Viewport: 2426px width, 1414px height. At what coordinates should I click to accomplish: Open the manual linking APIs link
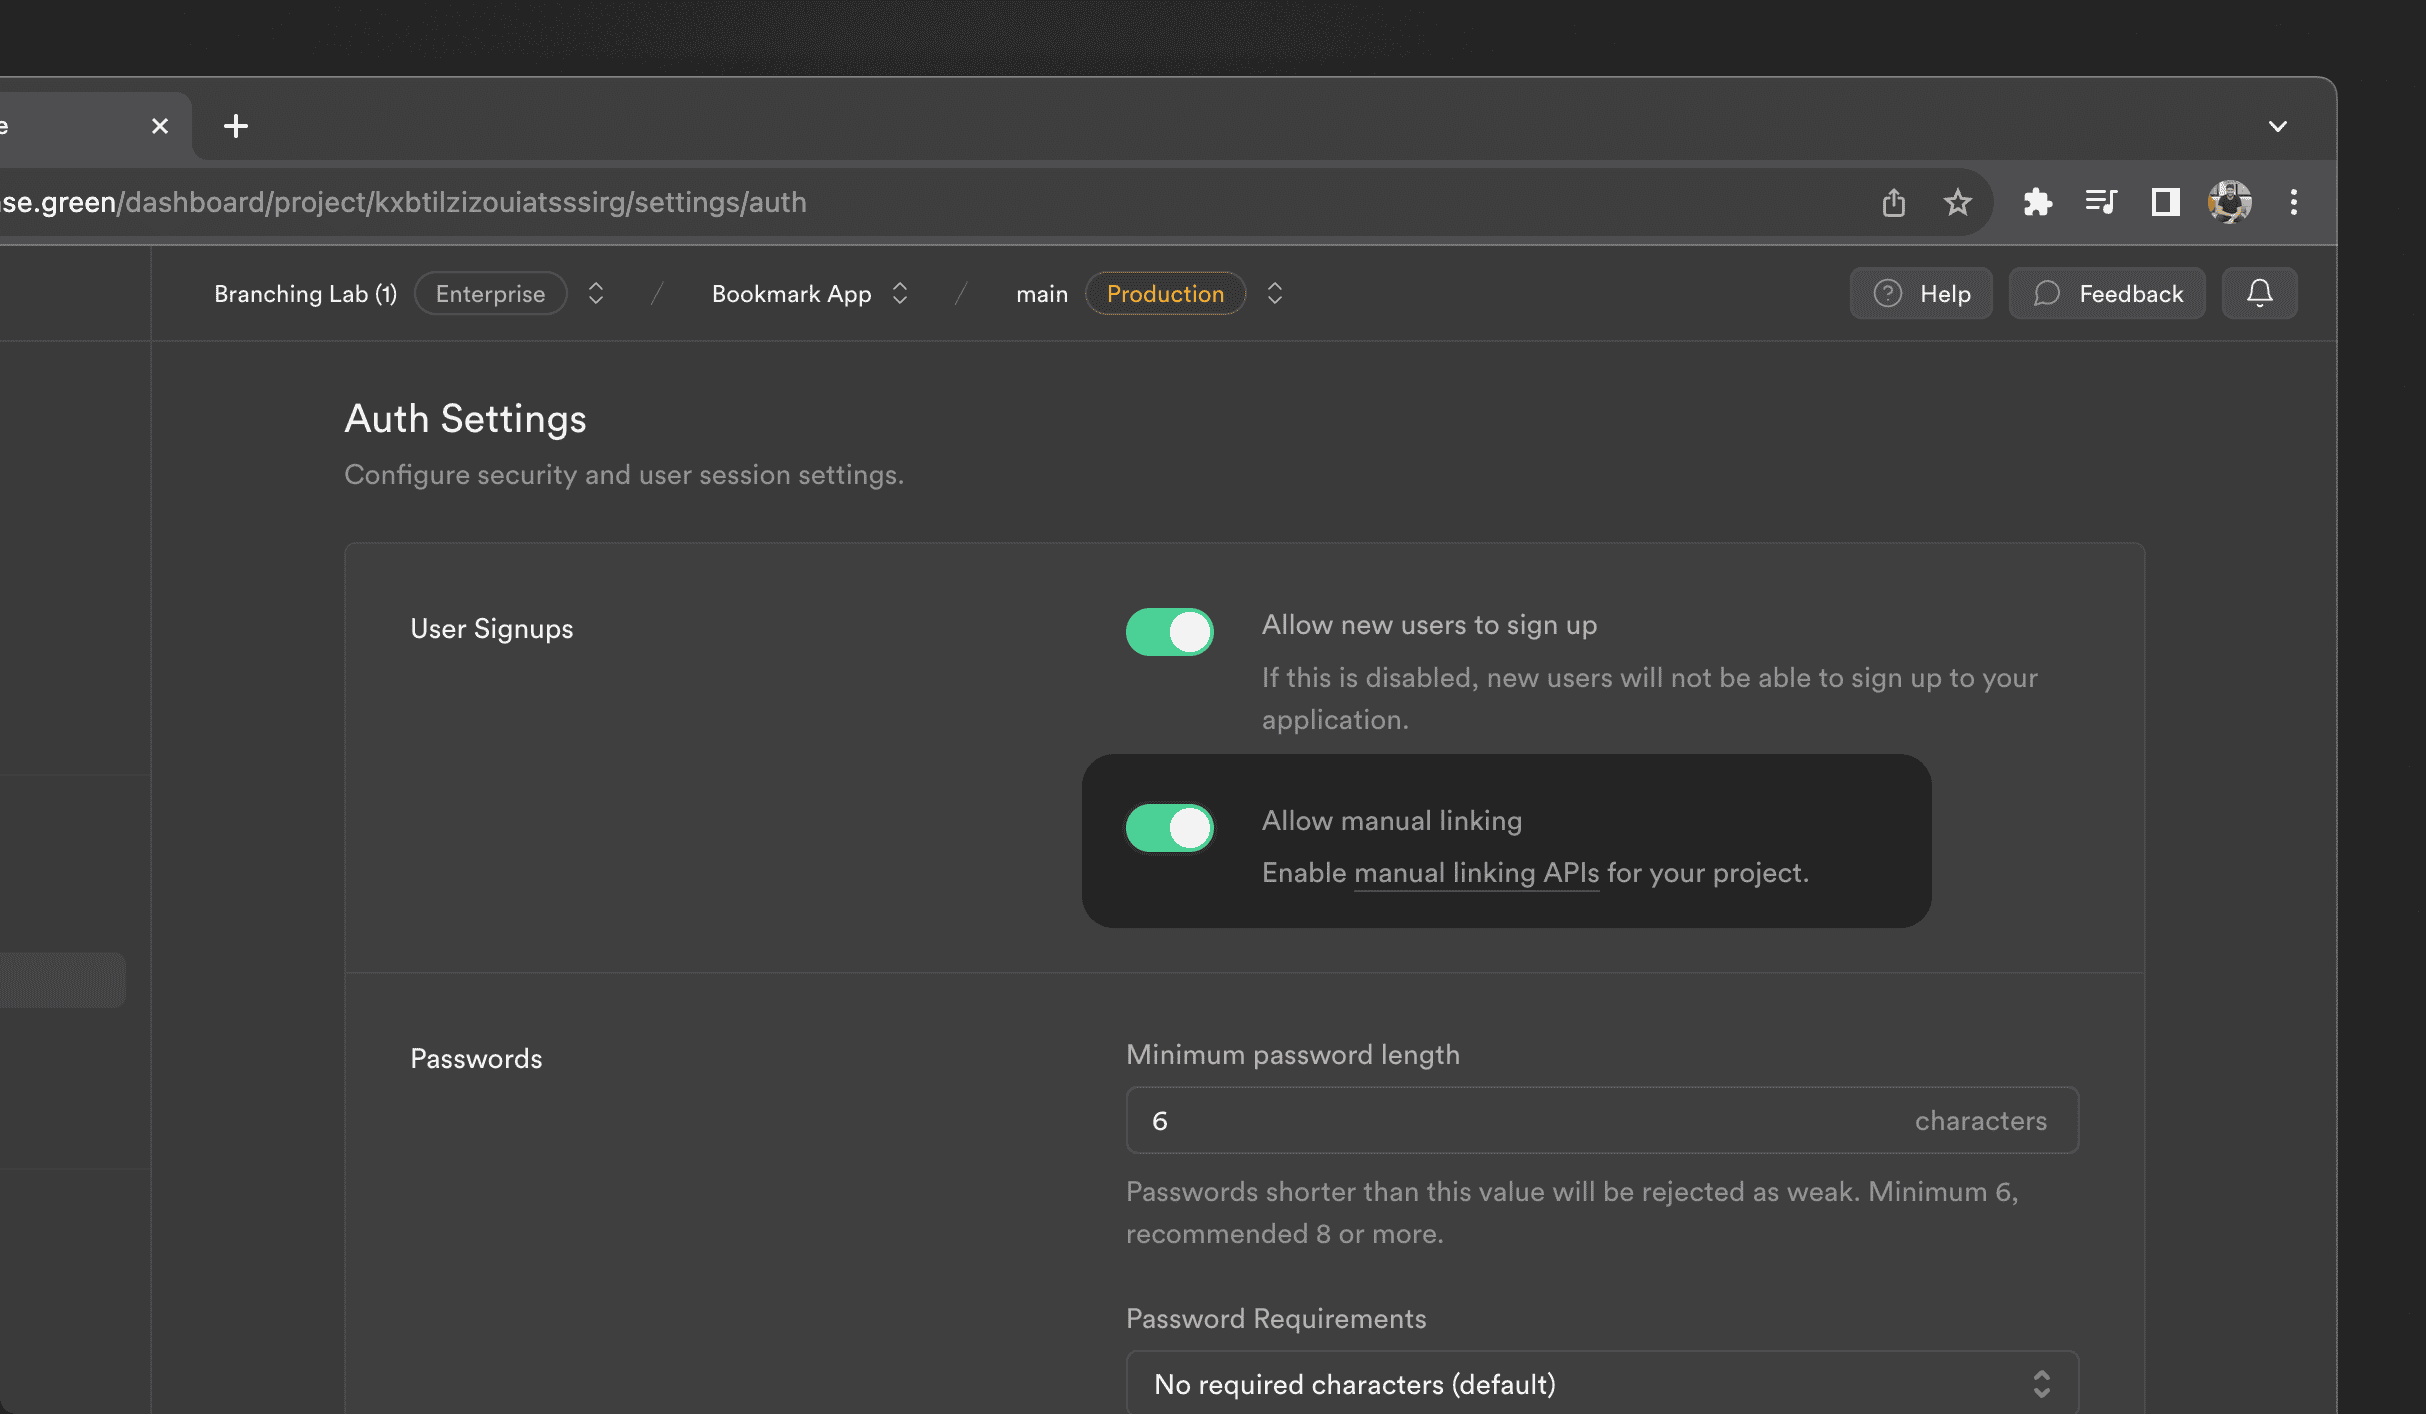pos(1476,873)
